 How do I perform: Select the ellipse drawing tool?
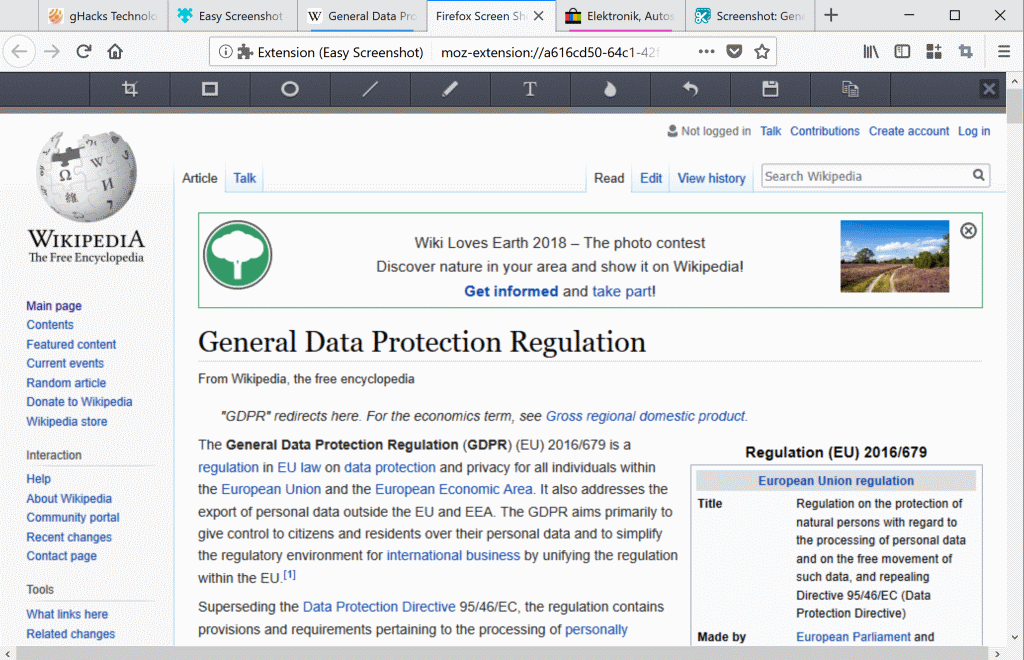click(x=290, y=89)
